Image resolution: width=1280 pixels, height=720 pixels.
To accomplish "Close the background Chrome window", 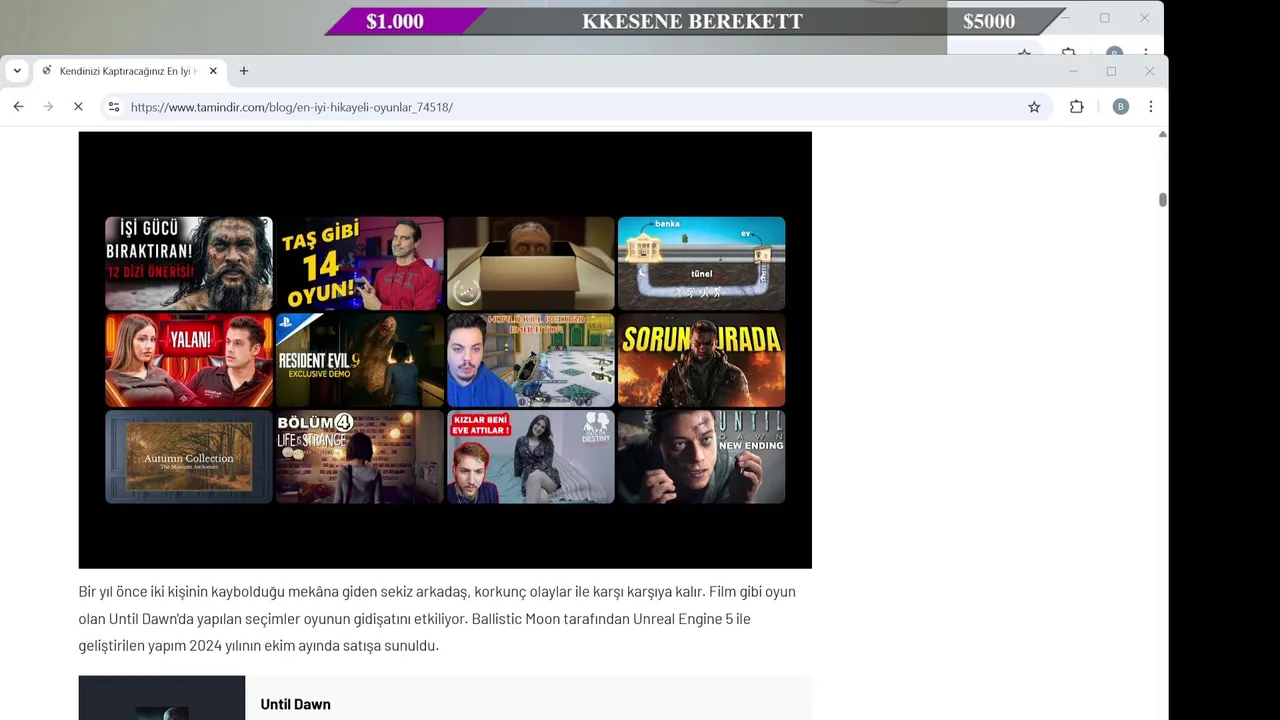I will (1144, 18).
